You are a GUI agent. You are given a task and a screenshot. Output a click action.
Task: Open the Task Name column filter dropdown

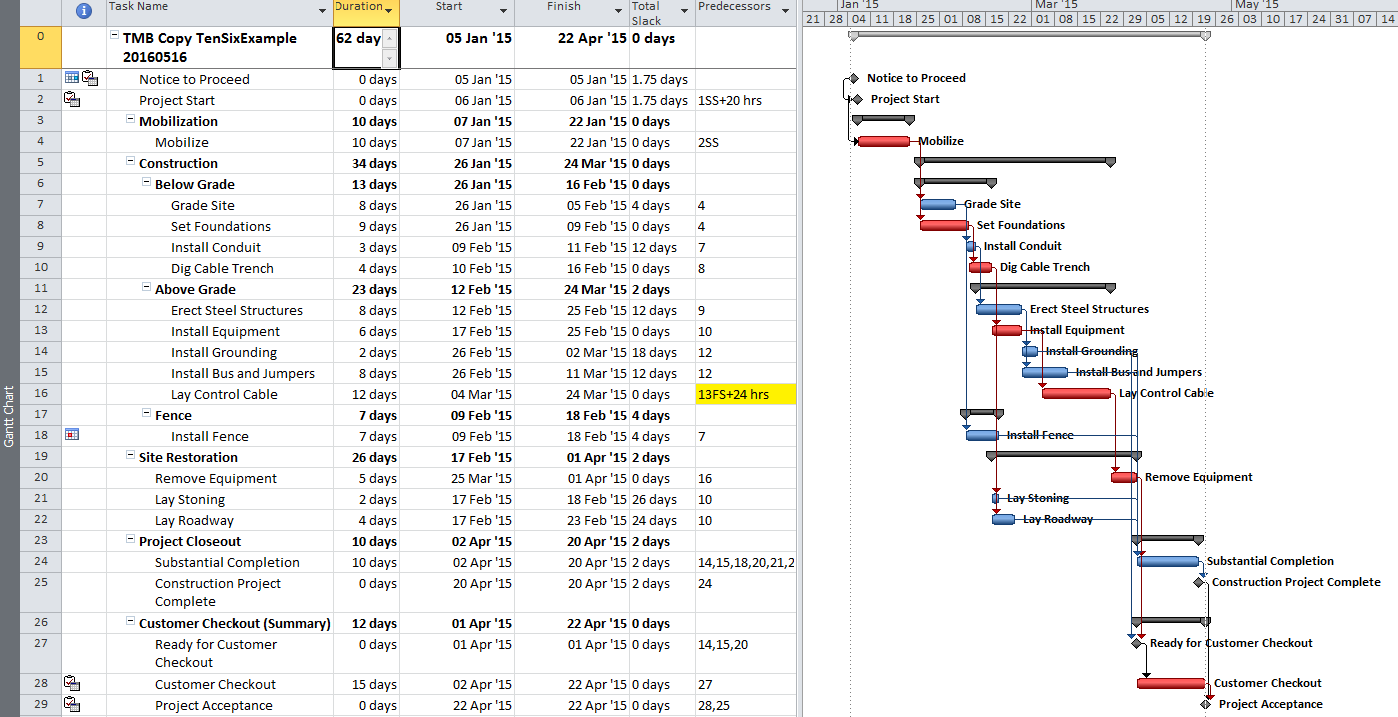[x=322, y=11]
